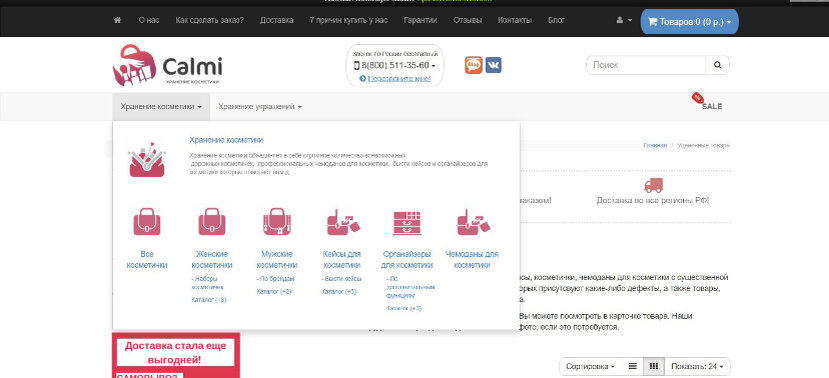The image size is (829, 378).
Task: Expand "Хранение косметики" category menu
Action: (161, 106)
